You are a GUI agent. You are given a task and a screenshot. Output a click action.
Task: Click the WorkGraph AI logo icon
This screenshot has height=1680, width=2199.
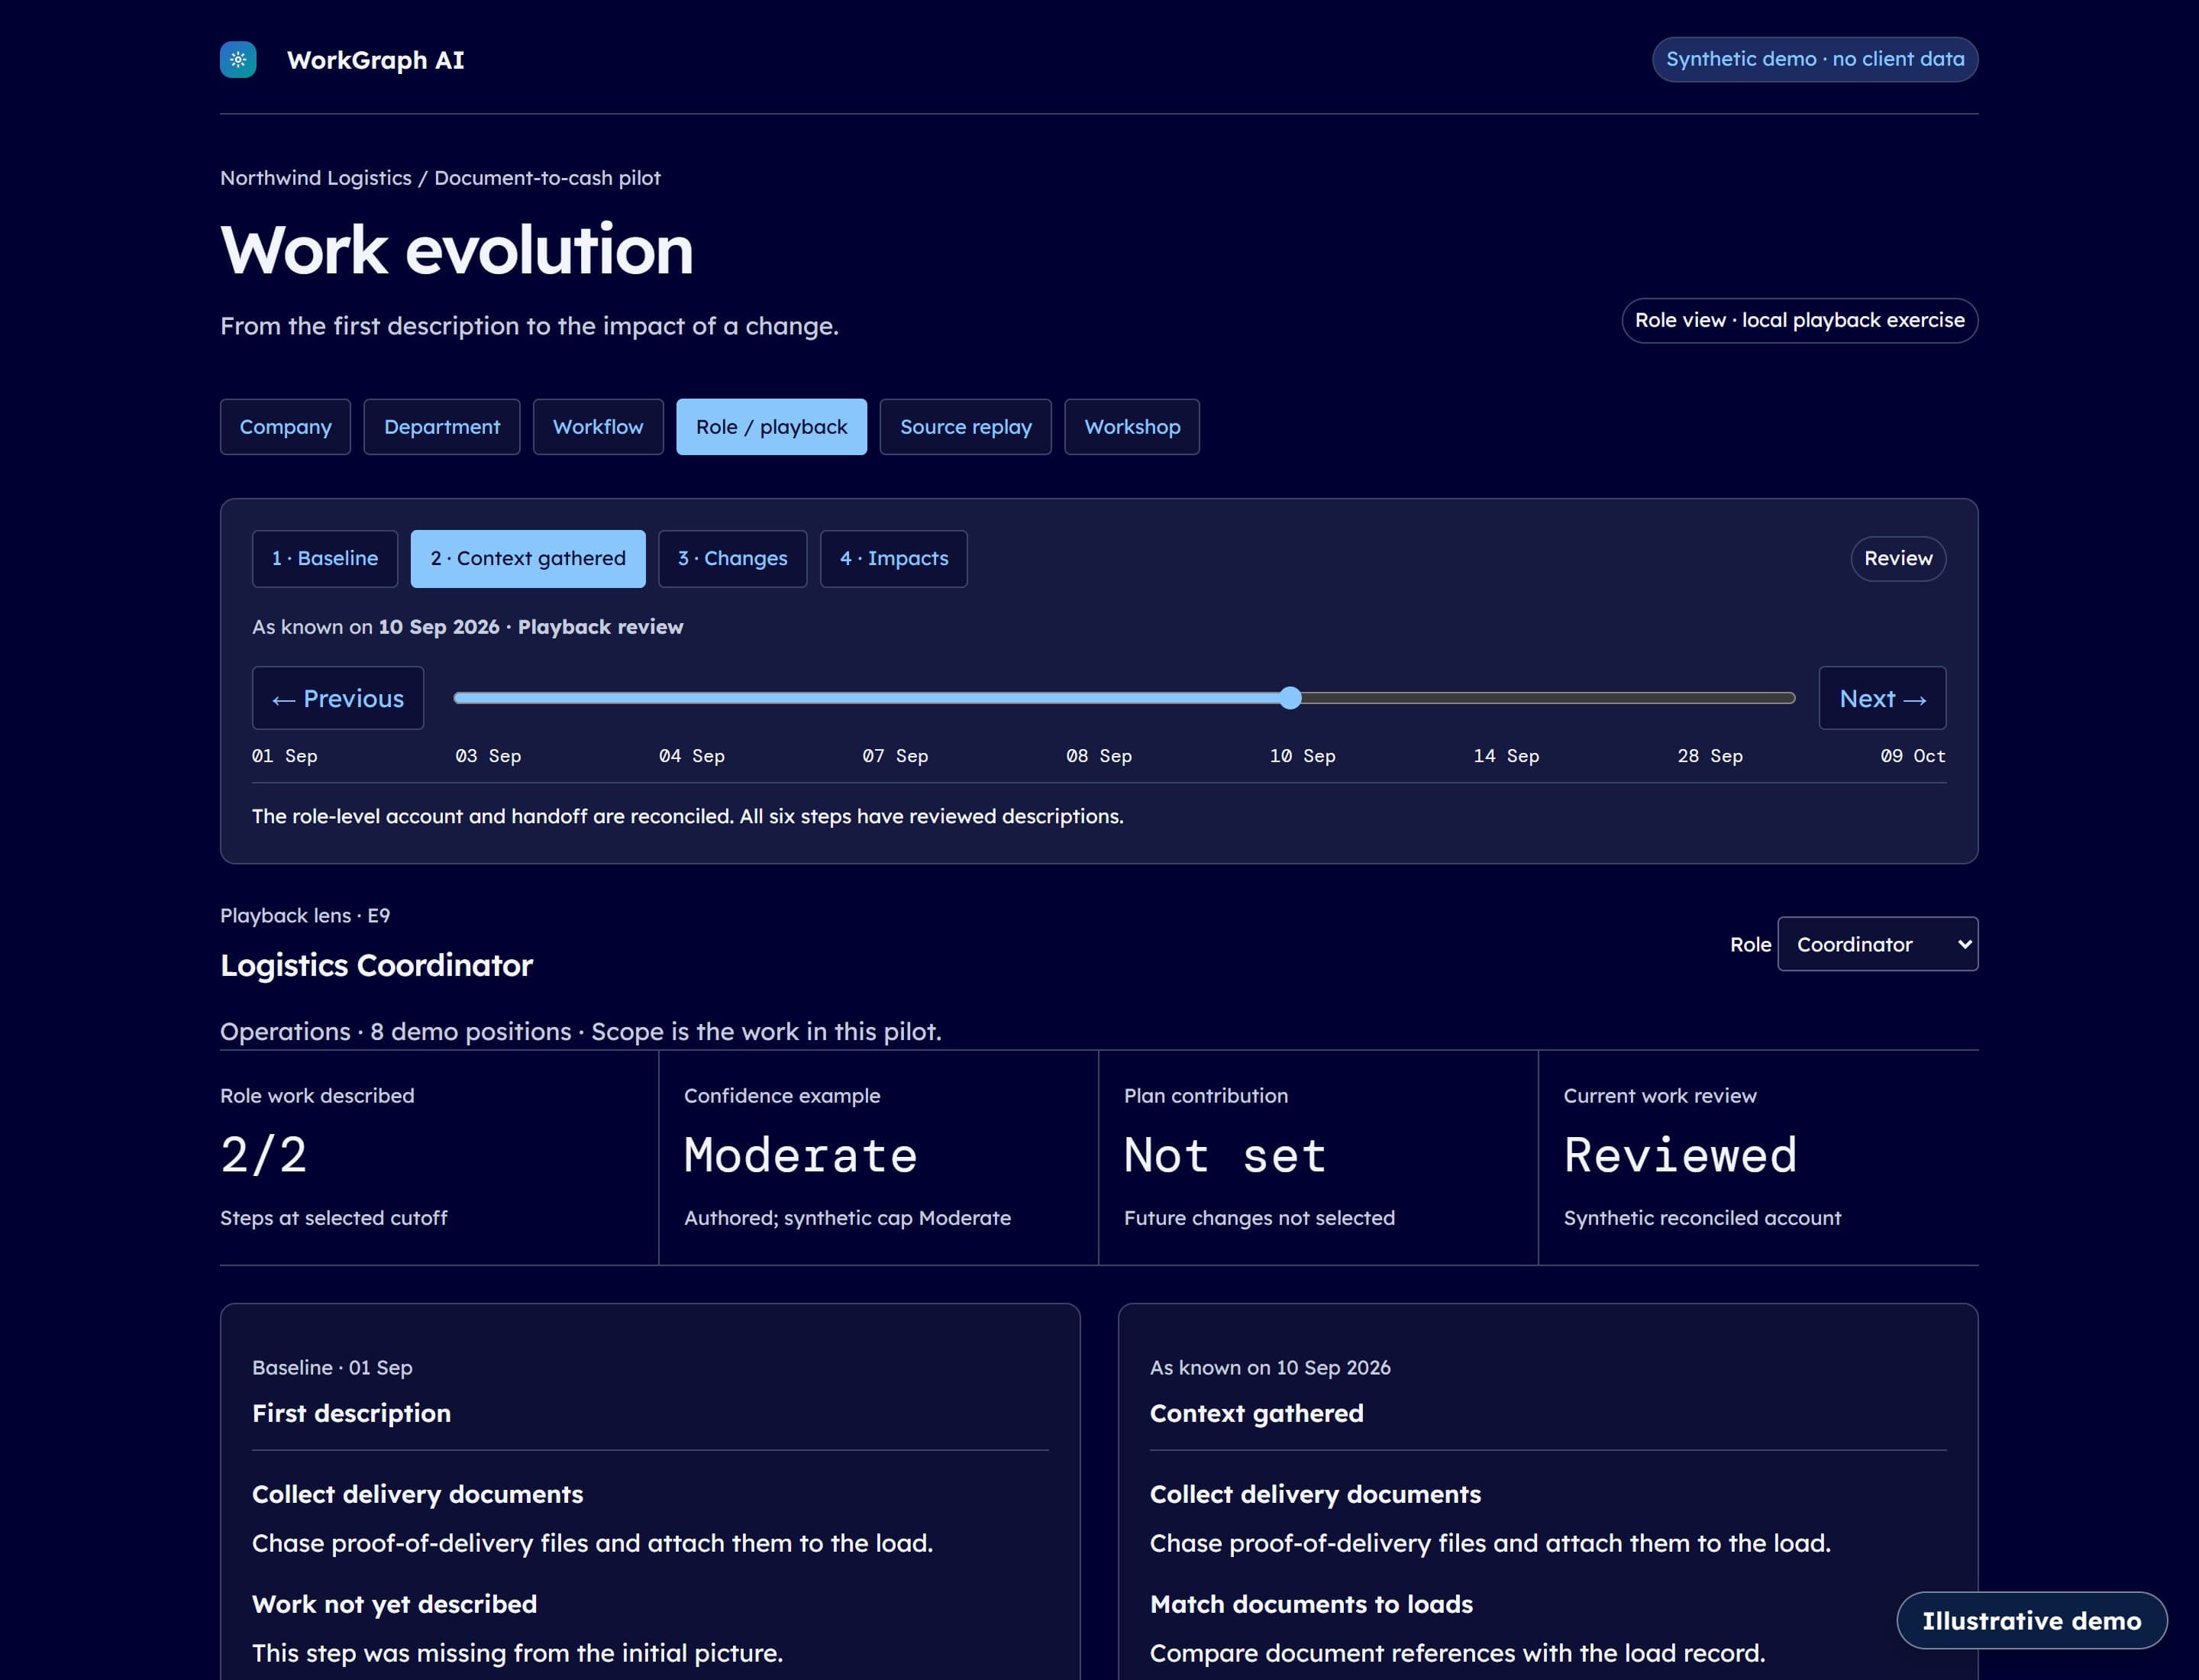pos(238,60)
